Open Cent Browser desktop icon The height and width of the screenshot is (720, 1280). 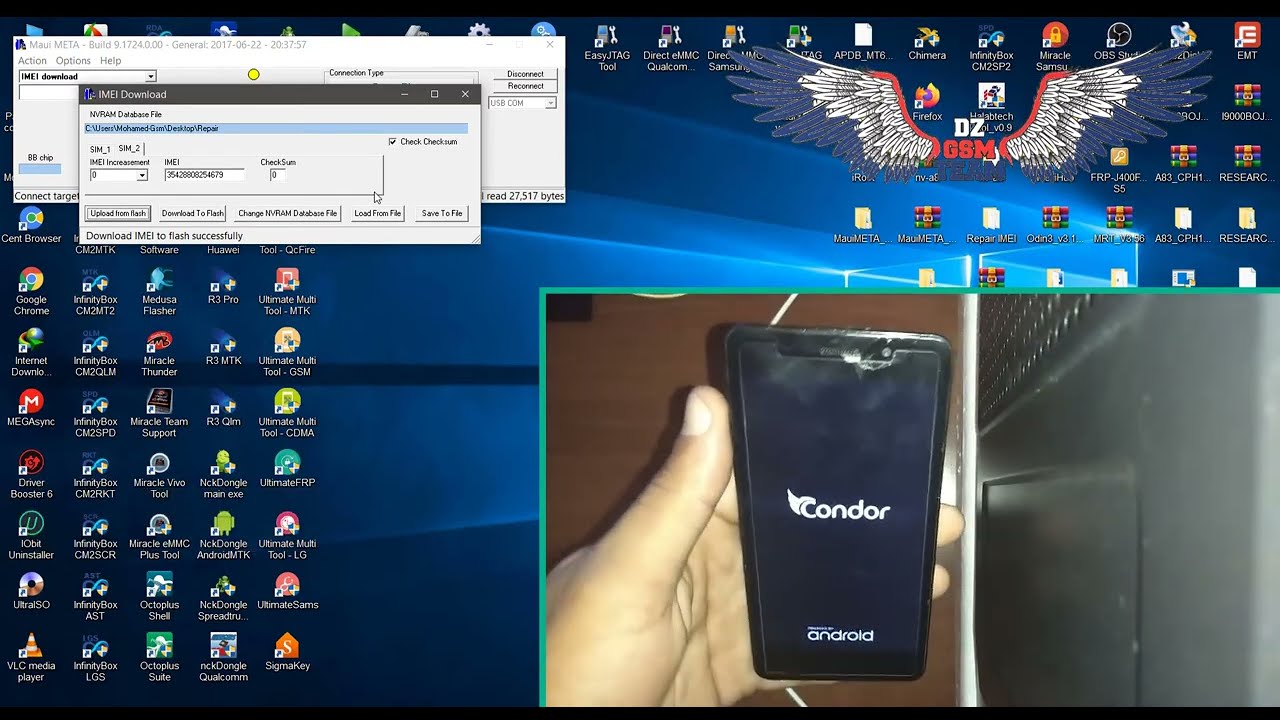(31, 226)
